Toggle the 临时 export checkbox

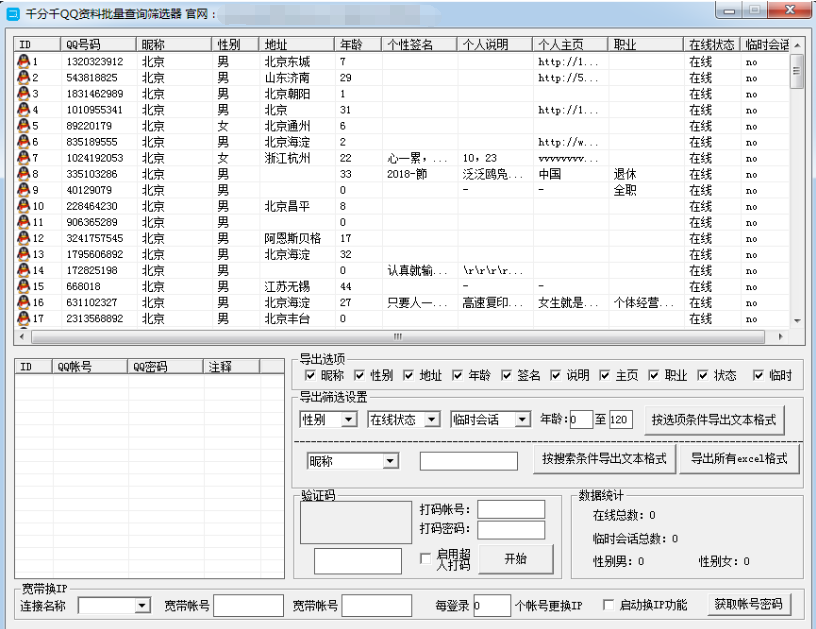(x=759, y=375)
